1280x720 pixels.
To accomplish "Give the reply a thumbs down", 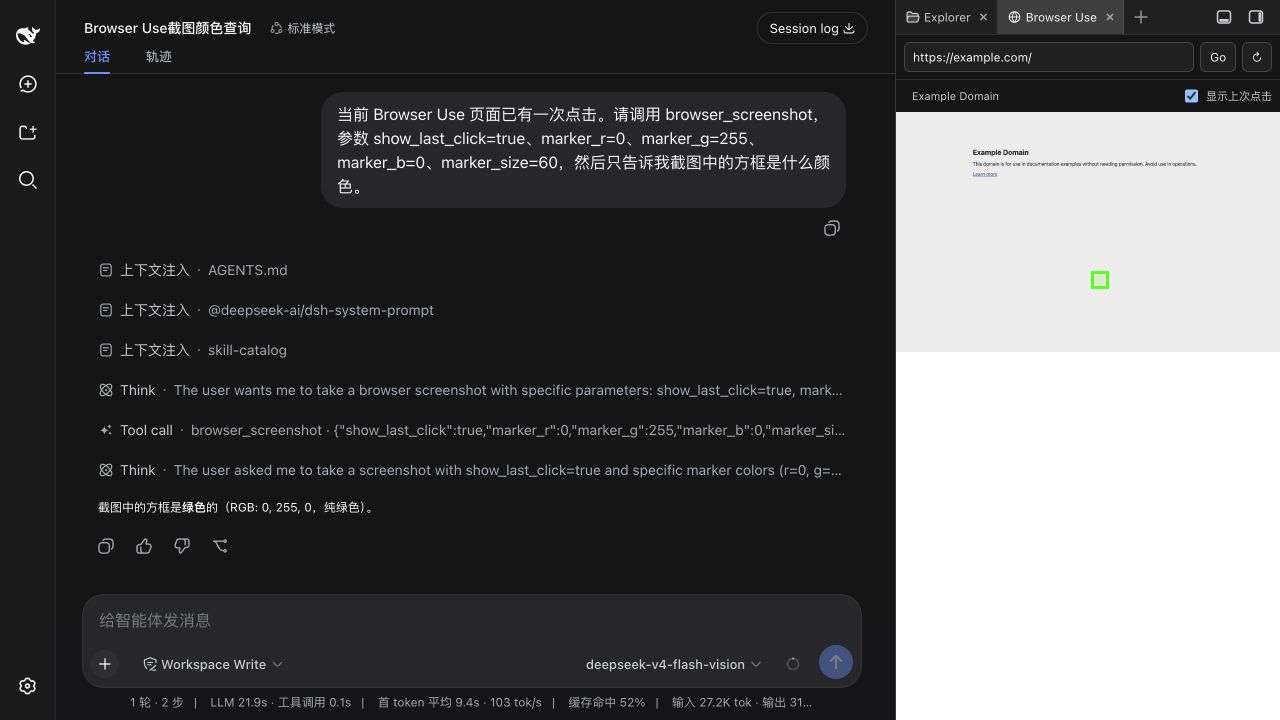I will click(182, 546).
